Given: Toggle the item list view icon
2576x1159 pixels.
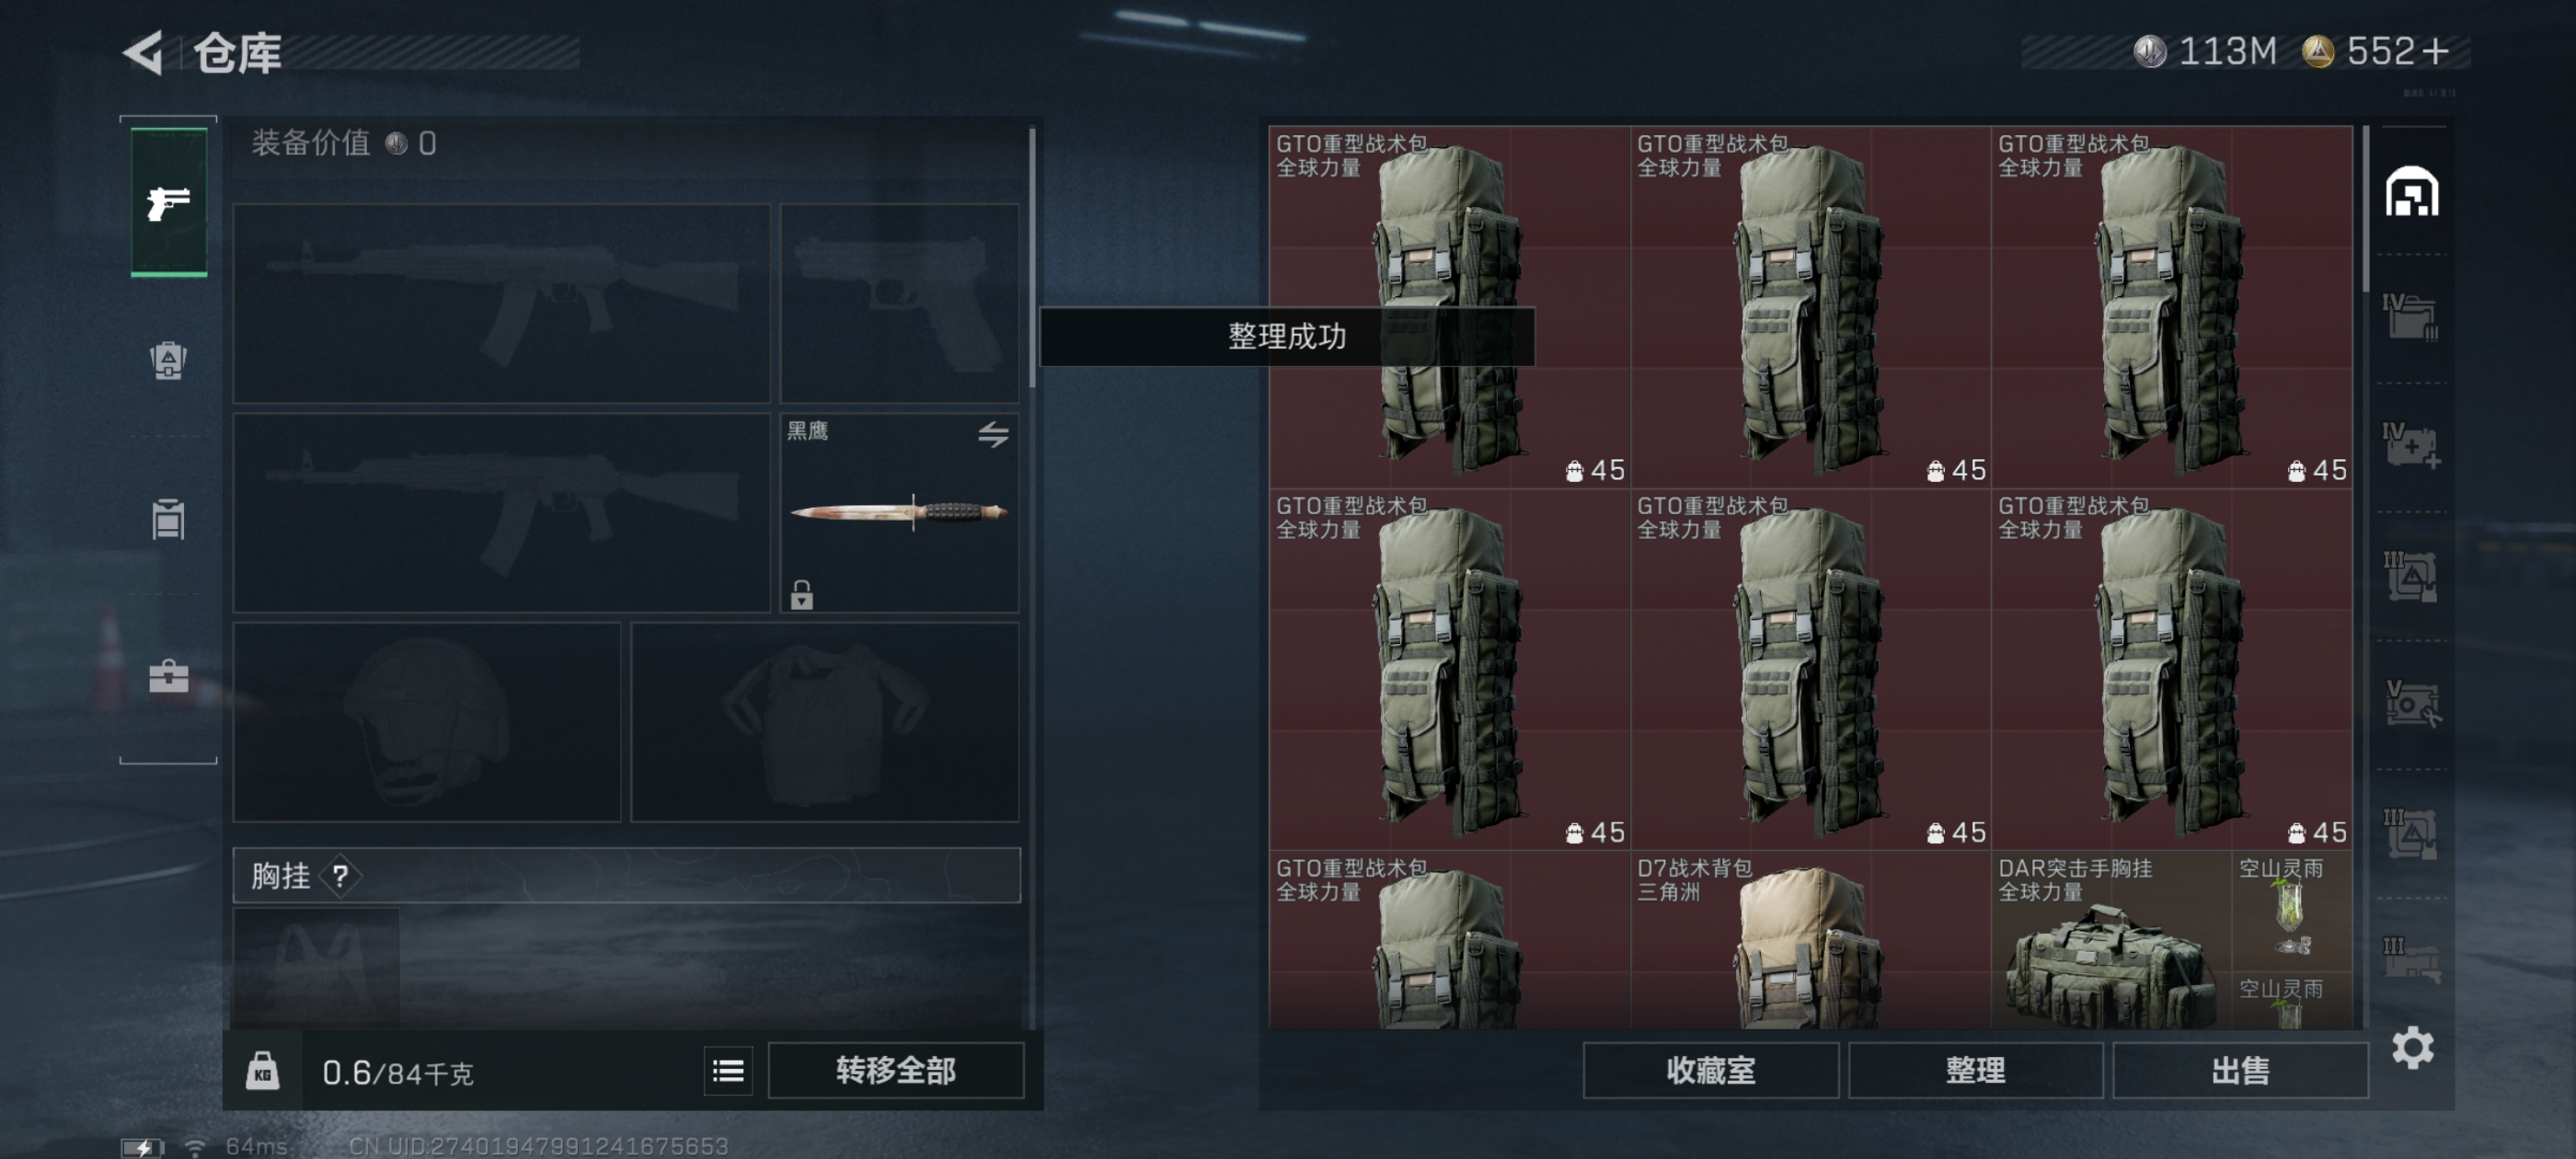Looking at the screenshot, I should (x=728, y=1071).
